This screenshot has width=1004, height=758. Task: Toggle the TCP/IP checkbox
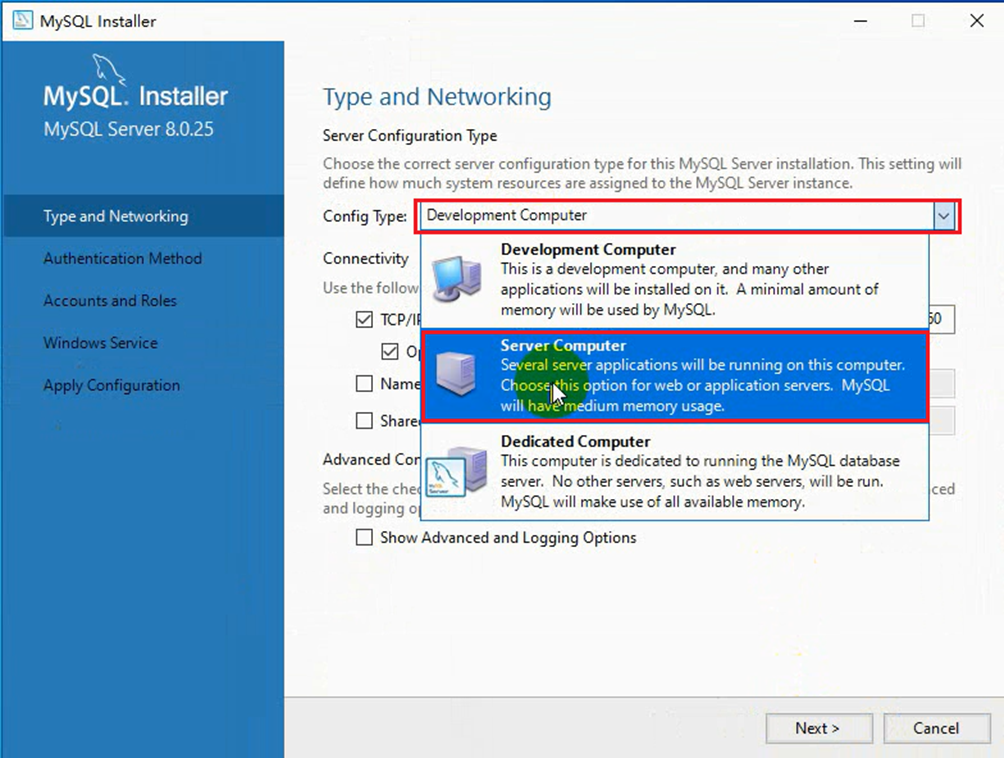tap(364, 319)
